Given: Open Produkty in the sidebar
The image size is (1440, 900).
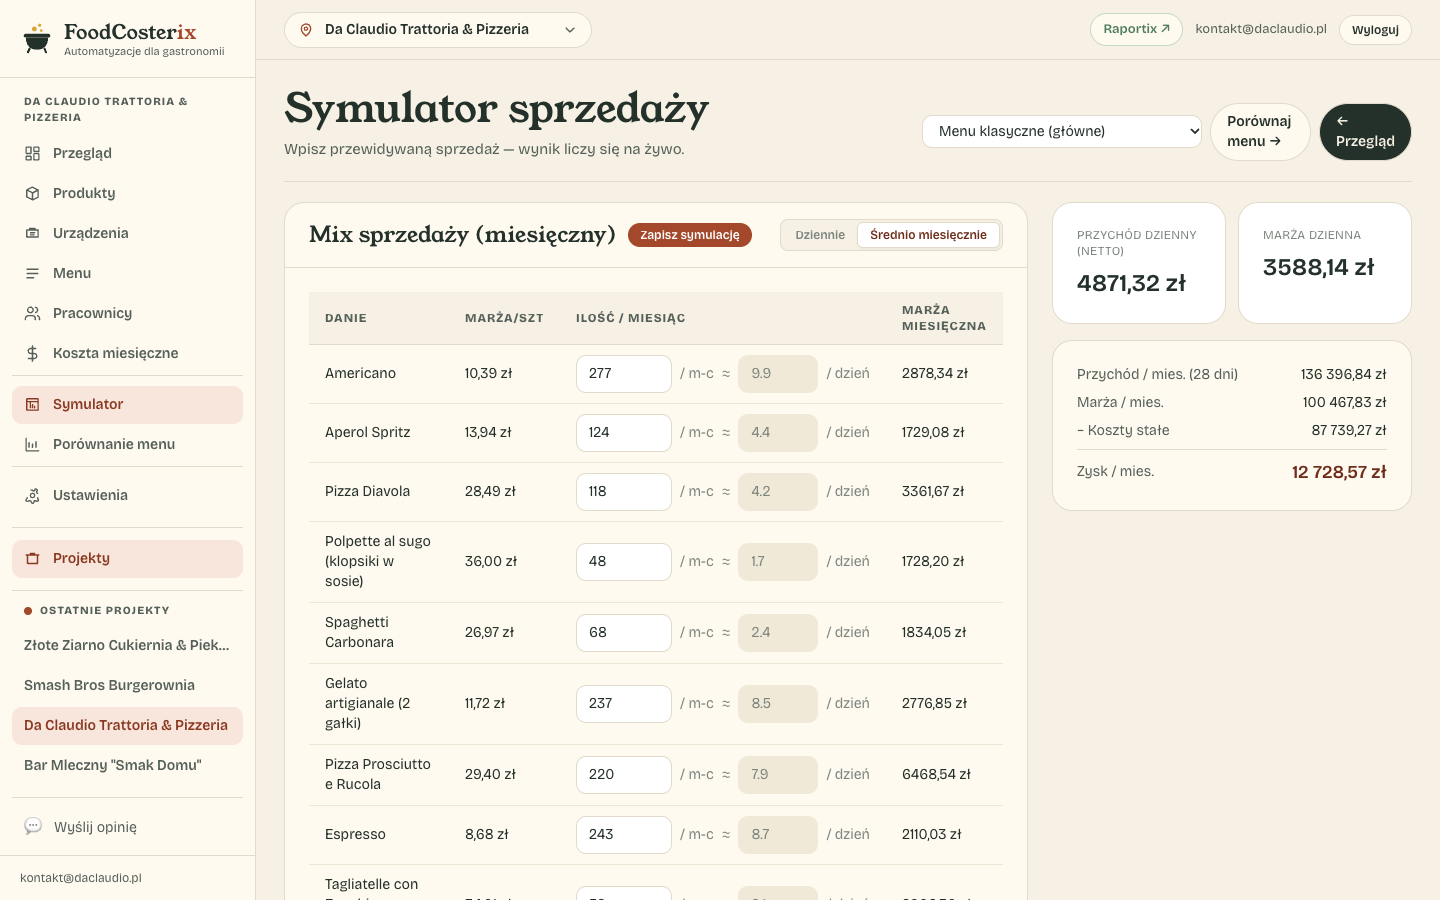Looking at the screenshot, I should click(127, 193).
